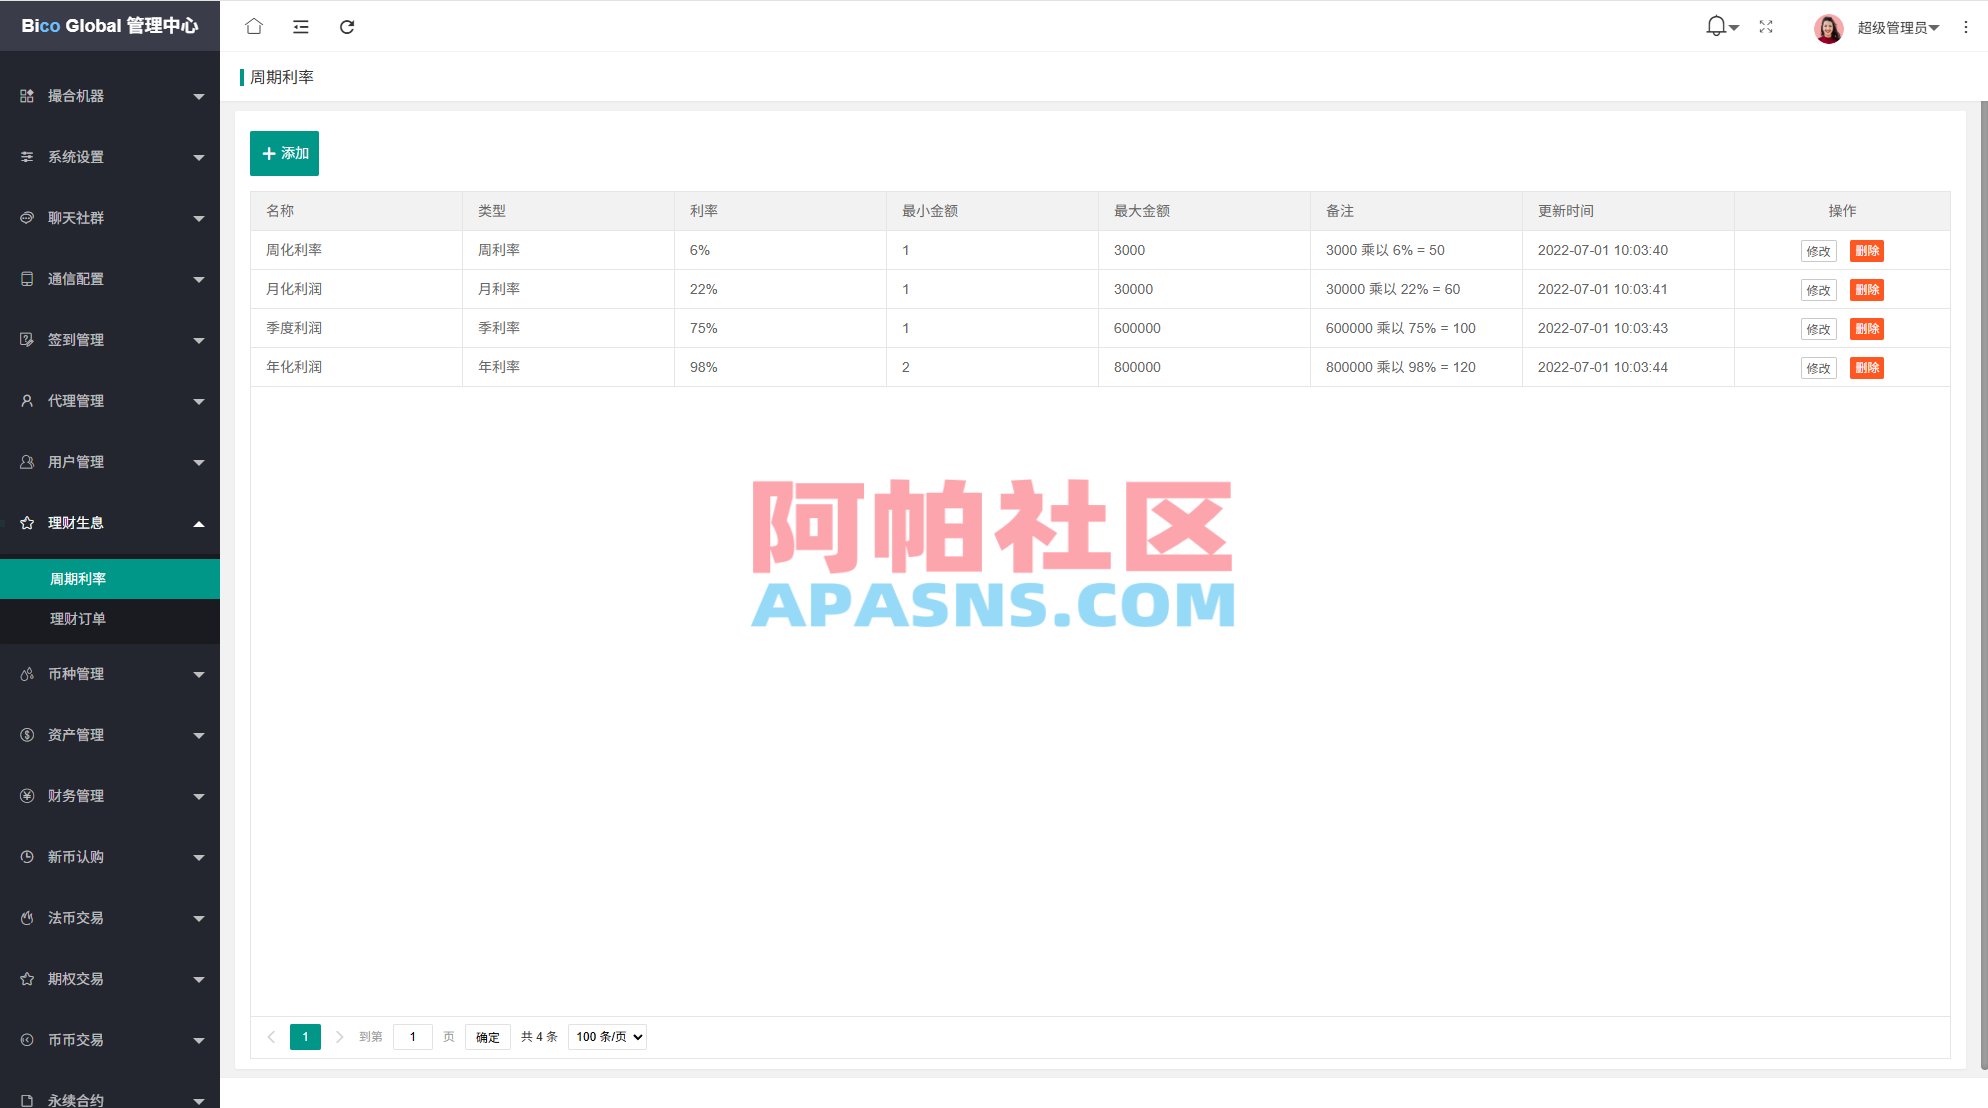Select the 周期利率 submenu item
Screen dimensions: 1988x1108
tap(76, 578)
